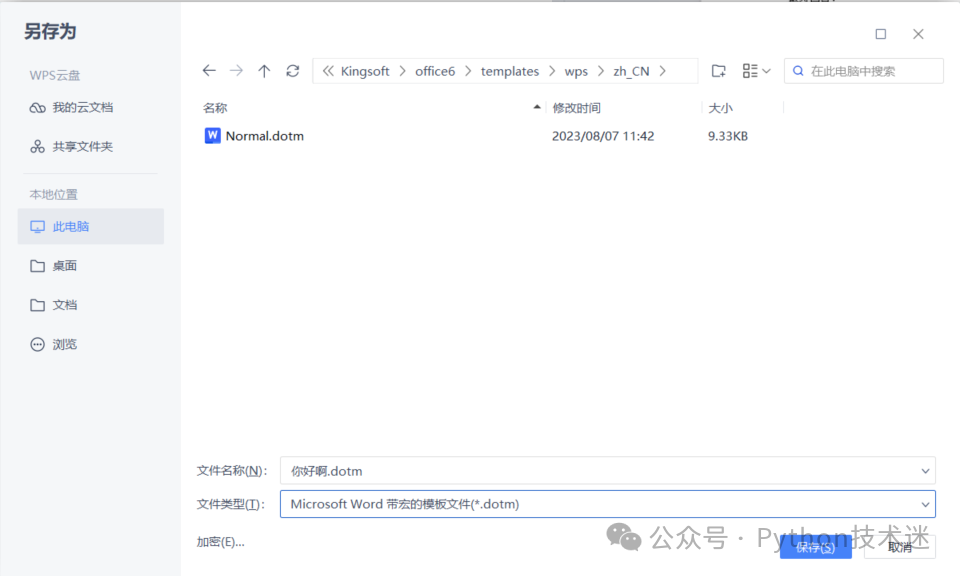Create a new folder icon
Screen dimensions: 960x576
(x=719, y=71)
